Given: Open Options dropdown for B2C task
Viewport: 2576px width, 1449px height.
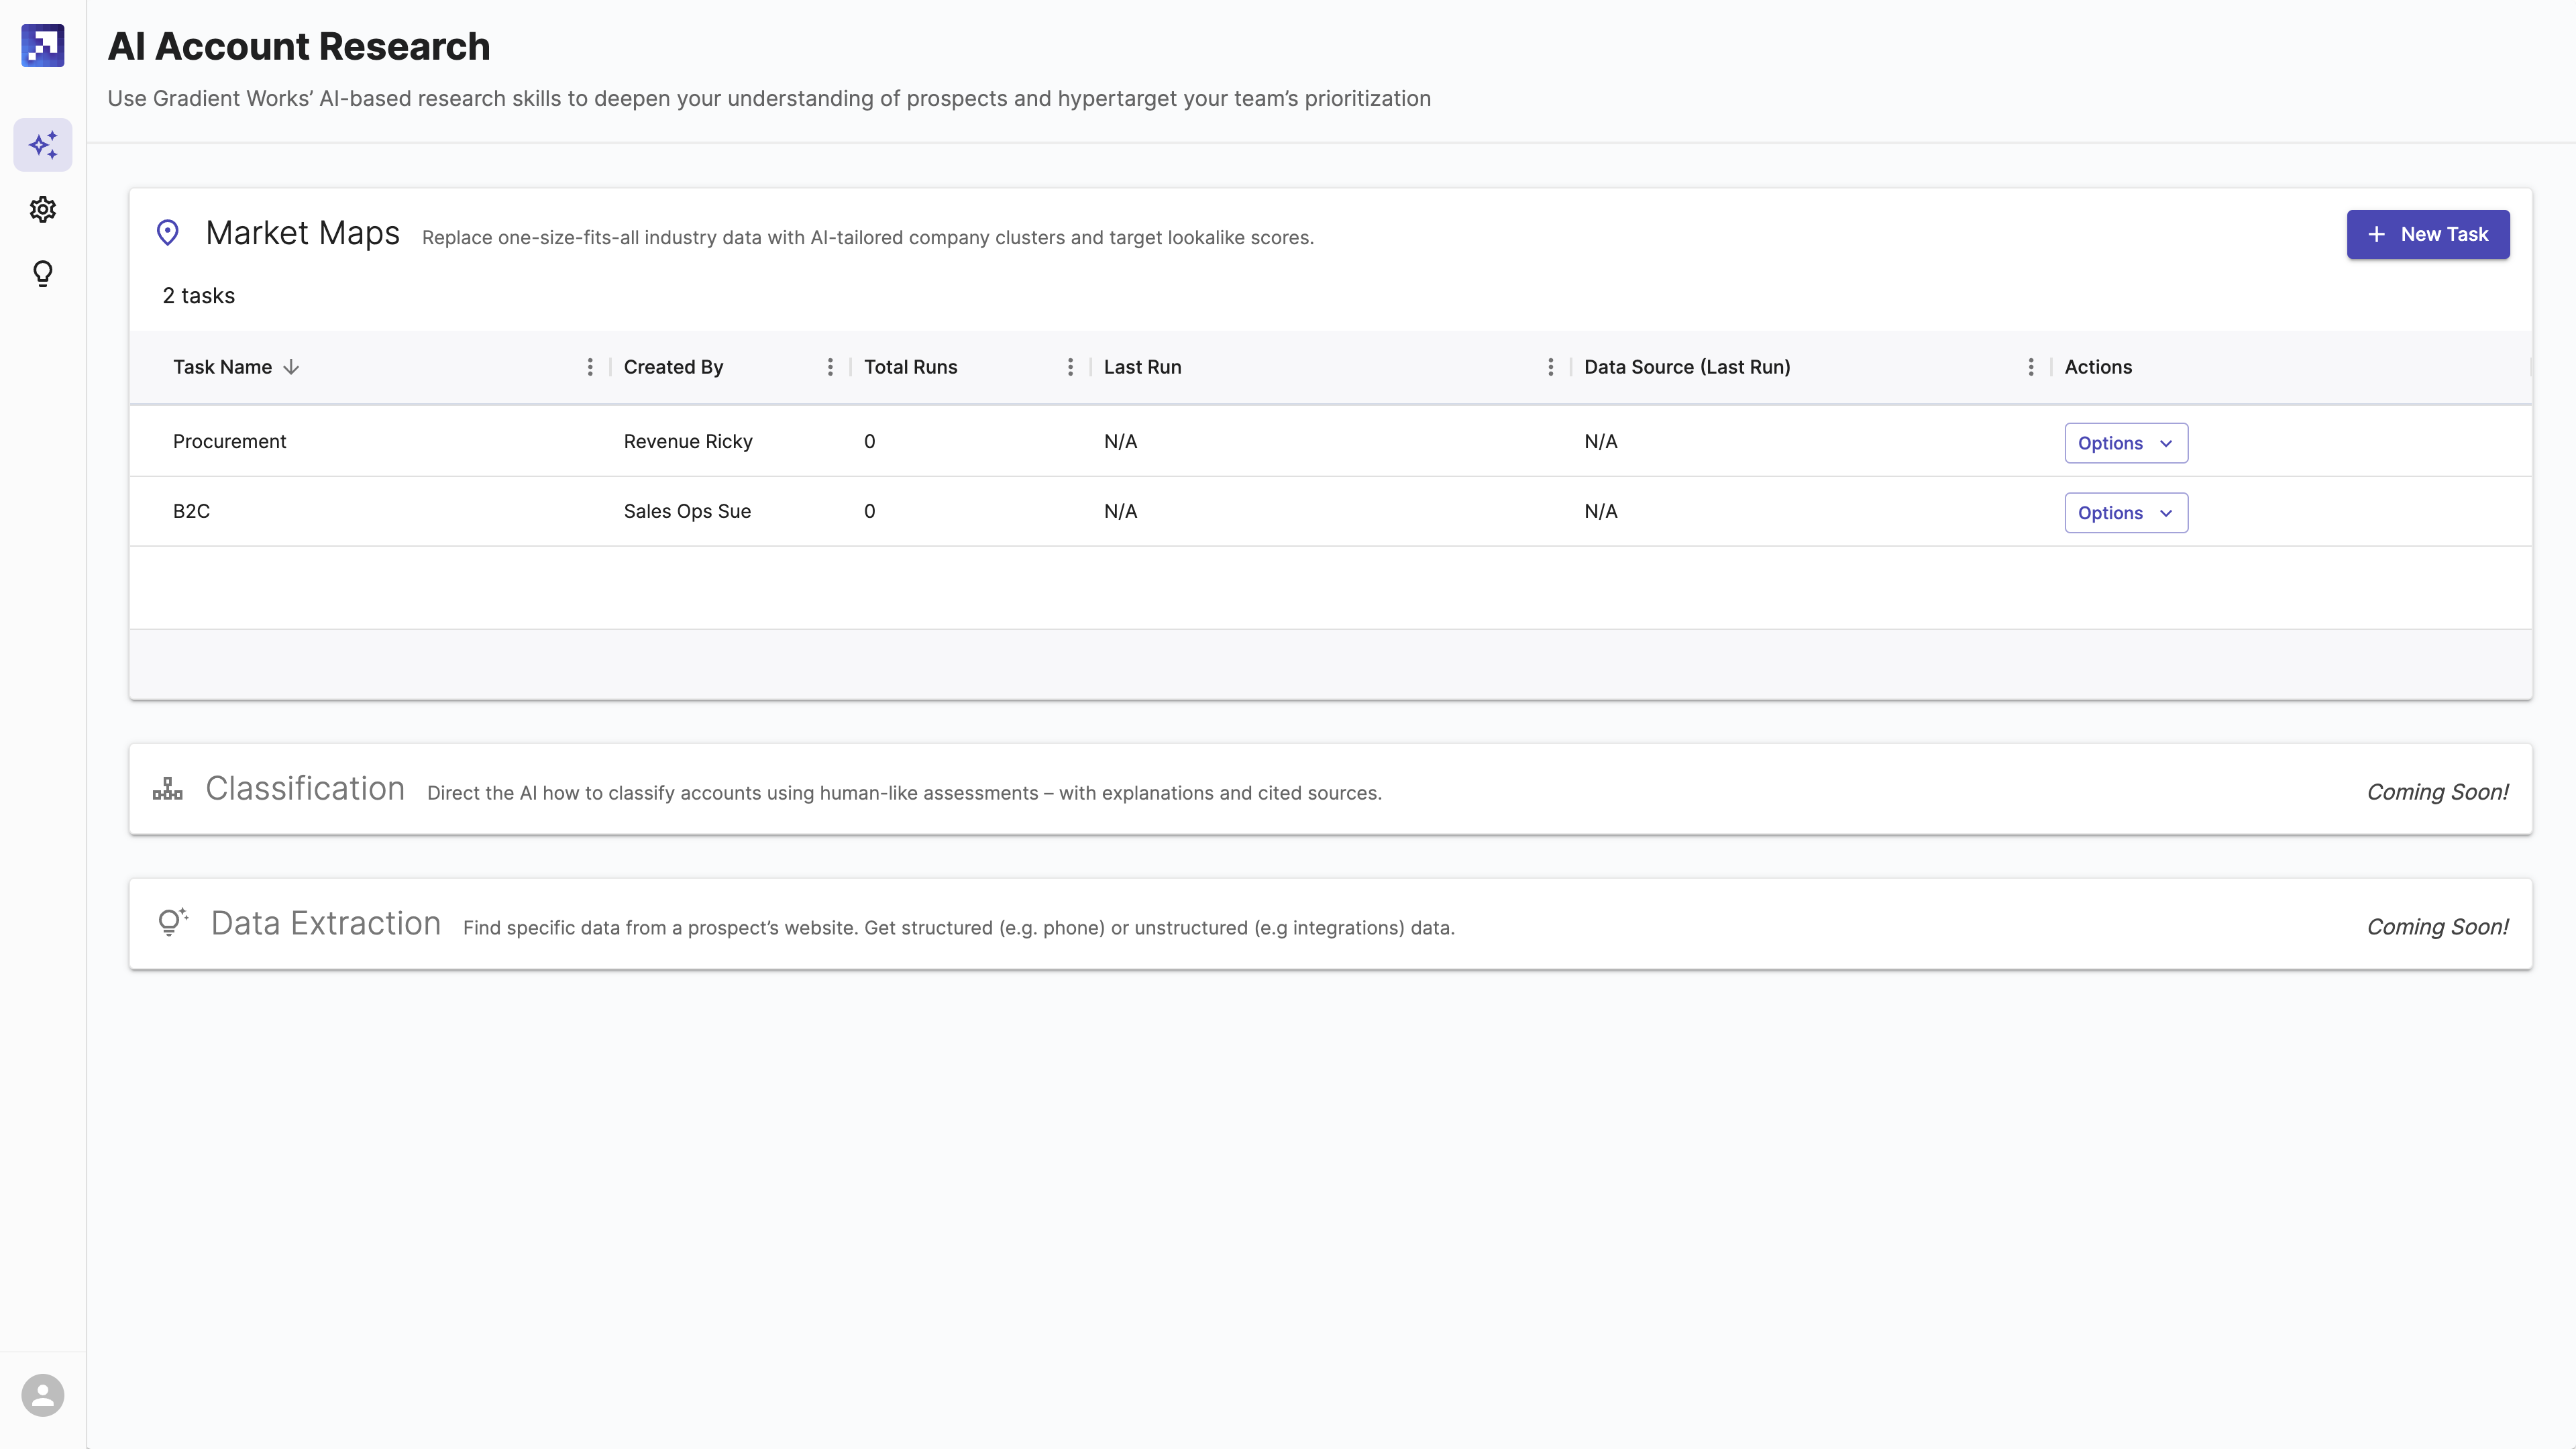Looking at the screenshot, I should click(2125, 513).
